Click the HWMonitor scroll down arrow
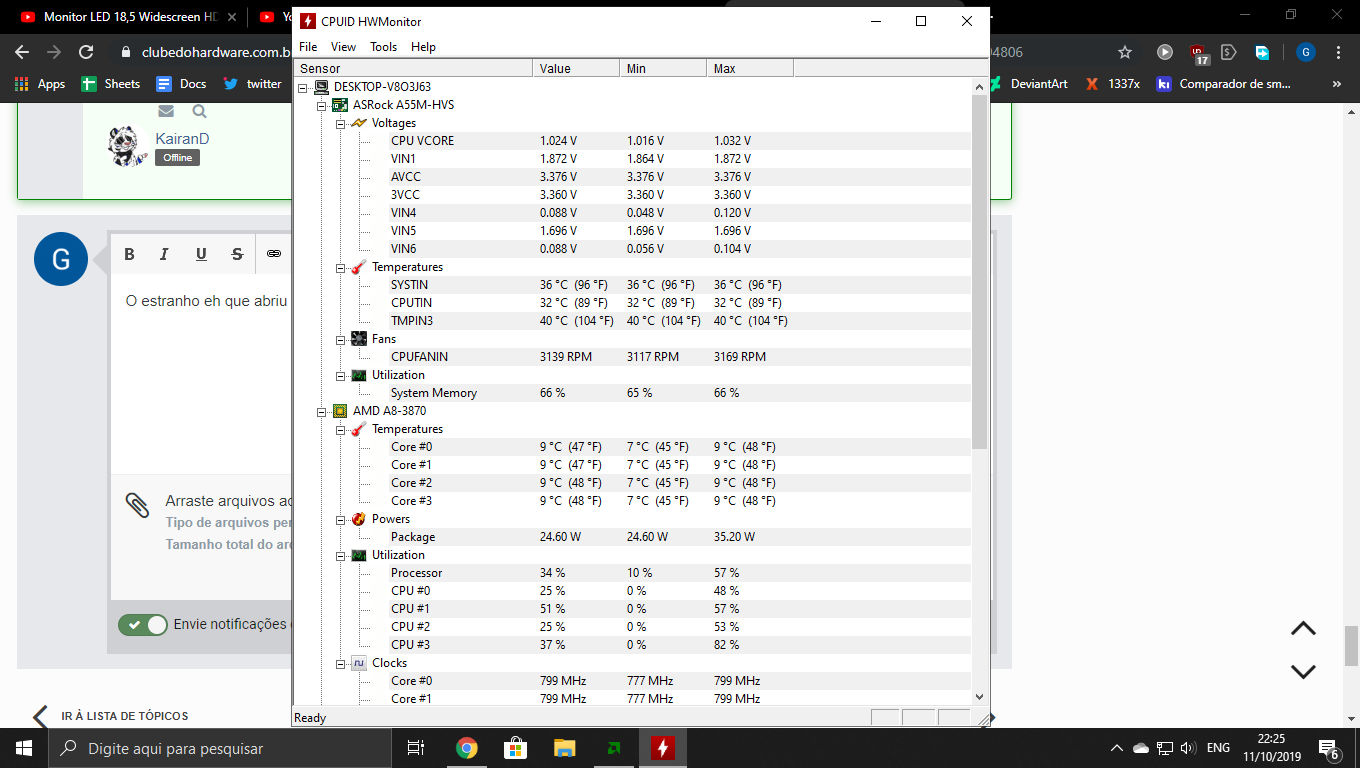This screenshot has width=1360, height=768. click(x=979, y=697)
